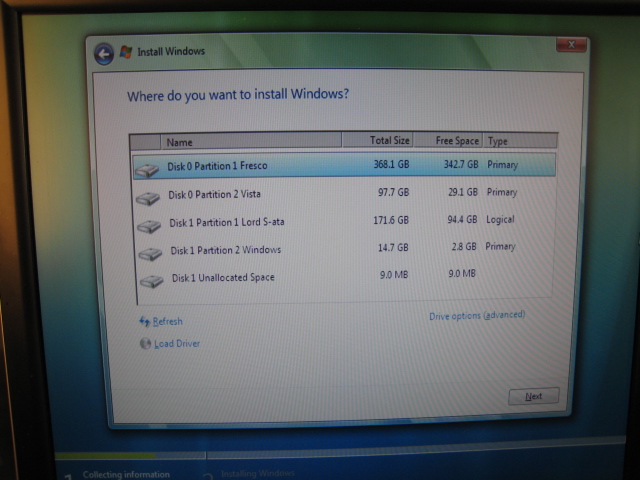
Task: Click the 97.7 GB total size value
Action: pos(393,192)
